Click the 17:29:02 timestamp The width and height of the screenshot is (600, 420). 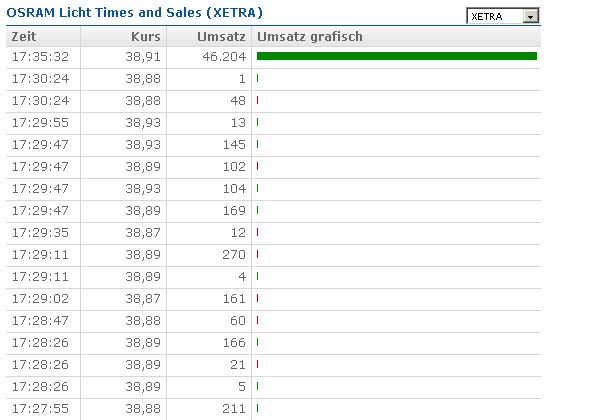pyautogui.click(x=40, y=298)
